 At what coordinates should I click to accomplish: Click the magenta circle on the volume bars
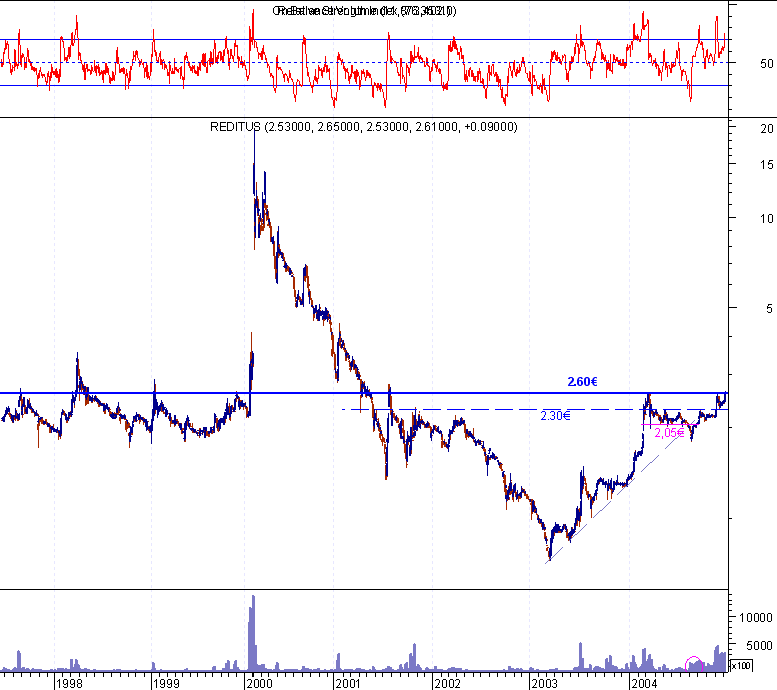tap(694, 664)
